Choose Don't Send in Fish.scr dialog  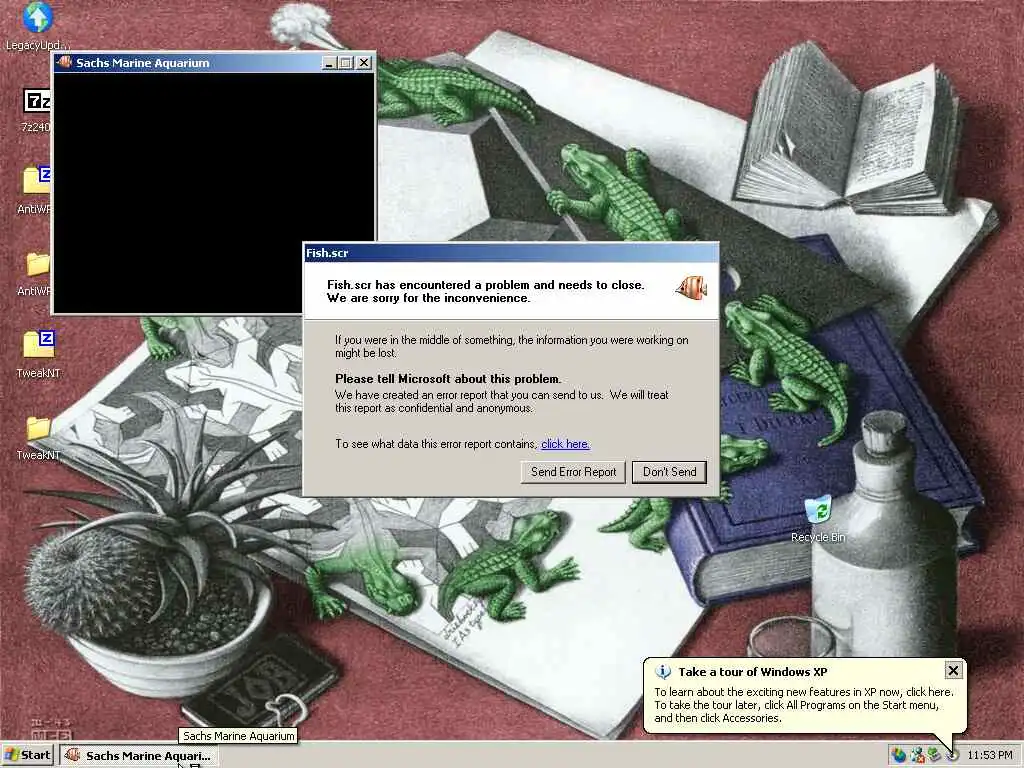point(669,472)
